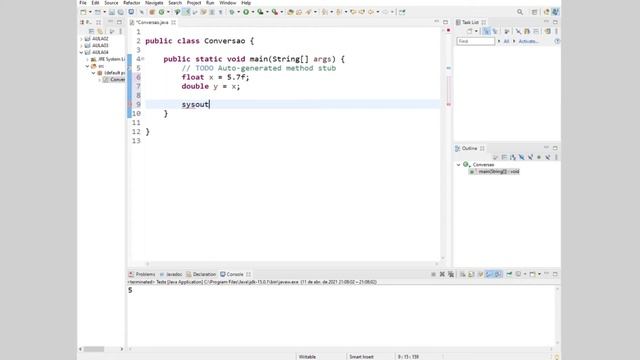Switch to the Javadoc tab

pyautogui.click(x=171, y=274)
